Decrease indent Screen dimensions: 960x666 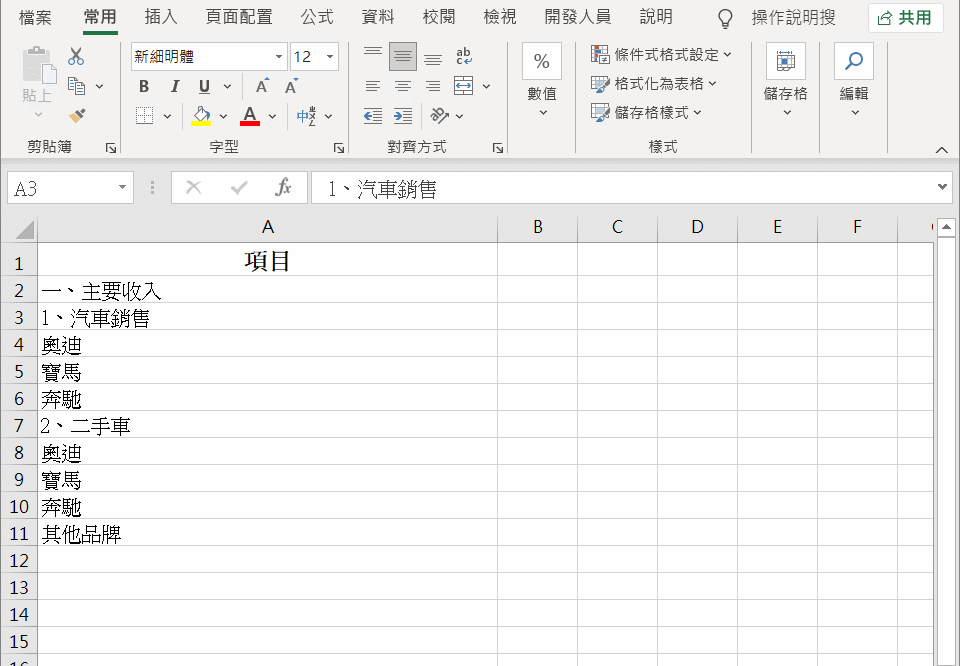373,116
